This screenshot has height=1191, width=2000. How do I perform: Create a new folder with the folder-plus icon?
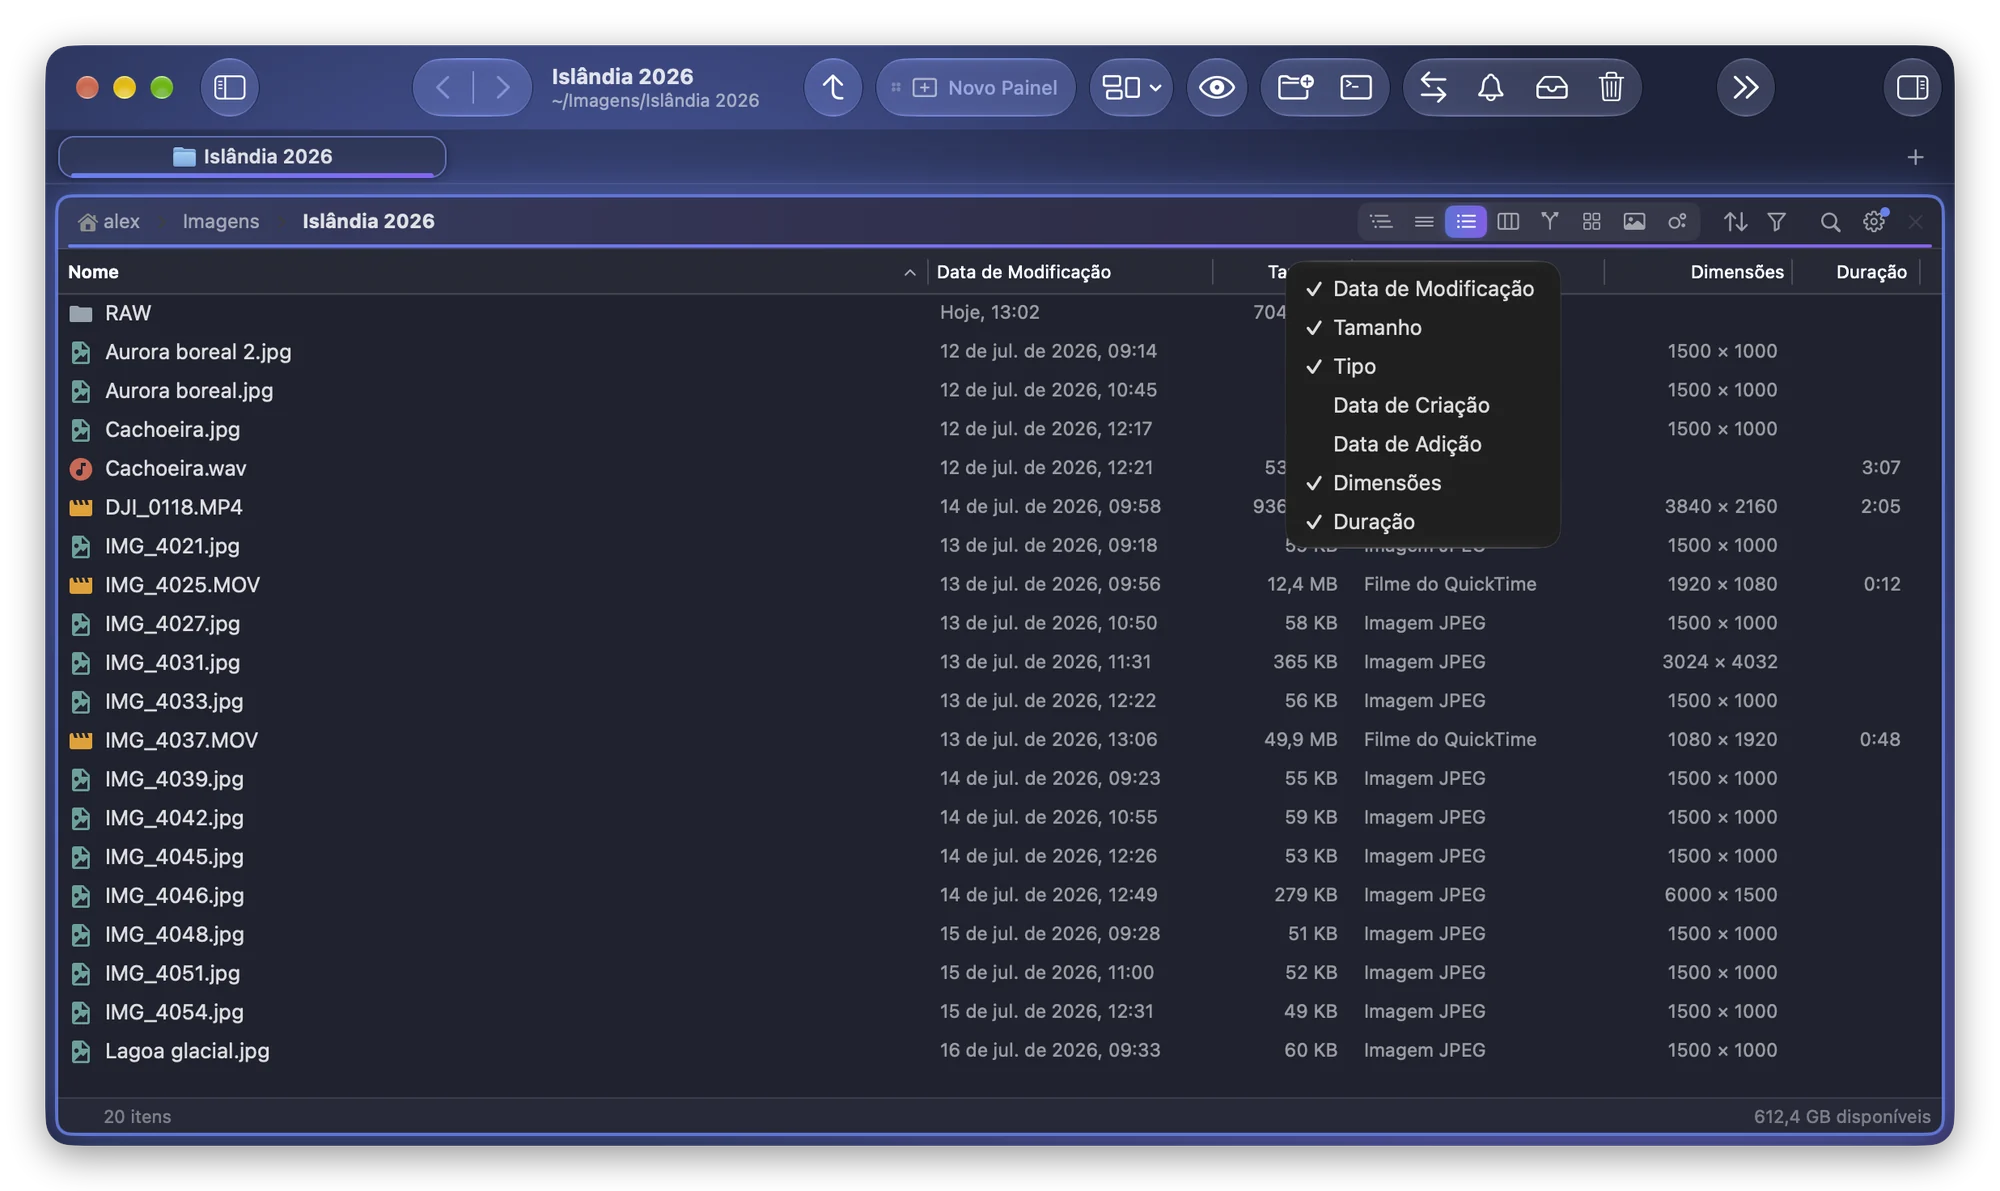[1295, 87]
